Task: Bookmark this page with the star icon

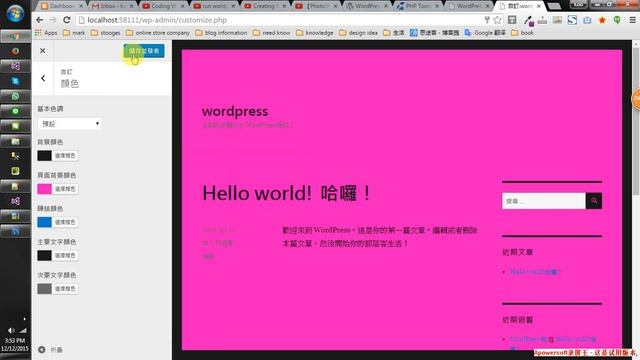Action: [x=497, y=20]
